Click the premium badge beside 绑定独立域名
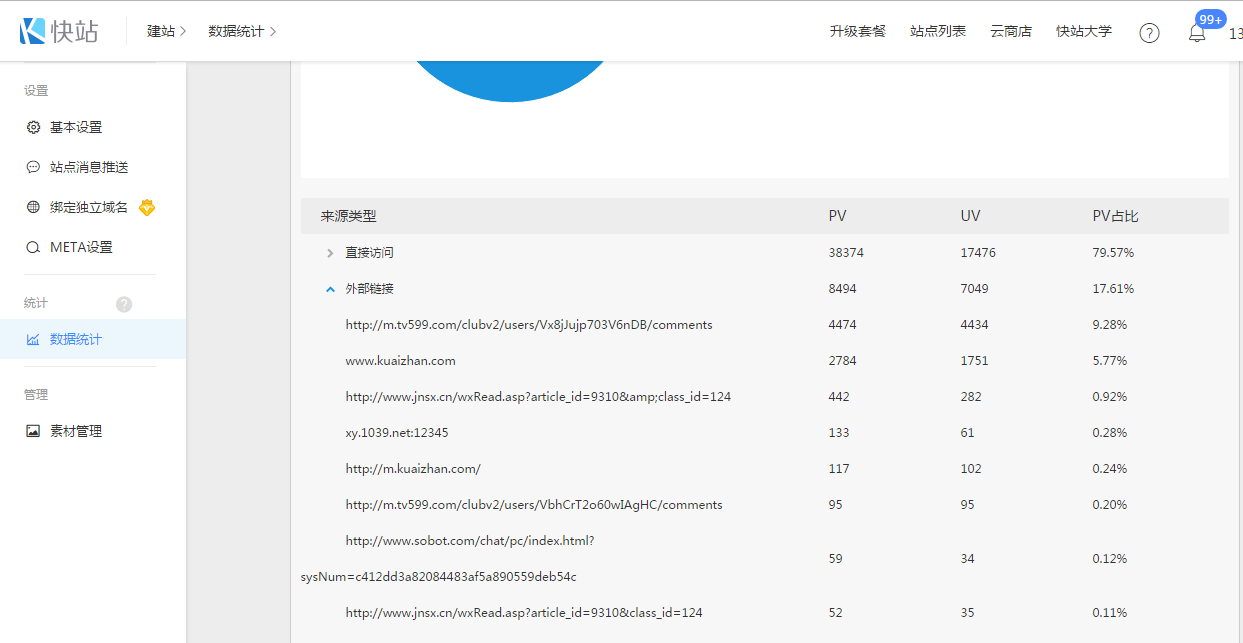Image resolution: width=1243 pixels, height=643 pixels. coord(147,208)
